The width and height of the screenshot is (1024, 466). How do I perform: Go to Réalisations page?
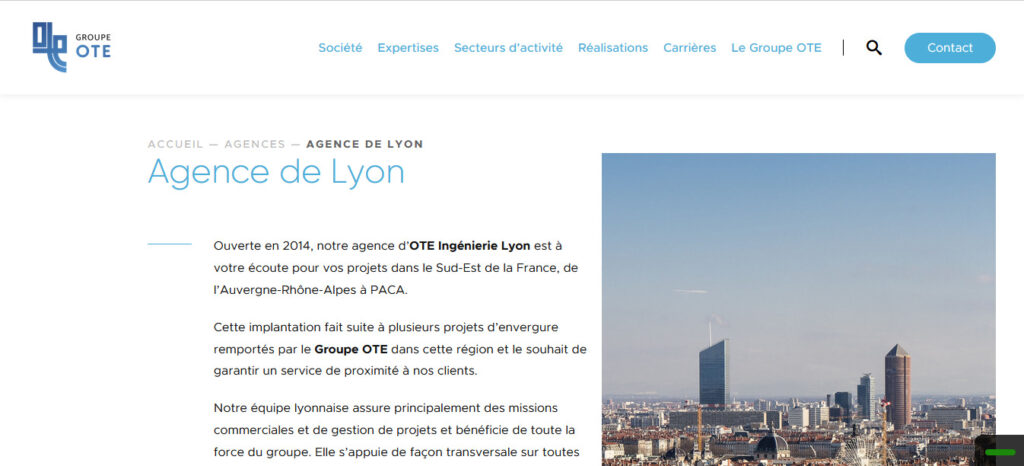point(613,48)
